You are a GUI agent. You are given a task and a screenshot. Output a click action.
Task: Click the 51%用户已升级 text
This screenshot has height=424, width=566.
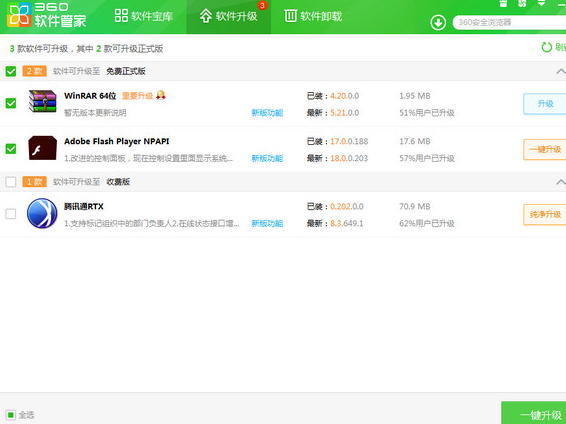[427, 113]
